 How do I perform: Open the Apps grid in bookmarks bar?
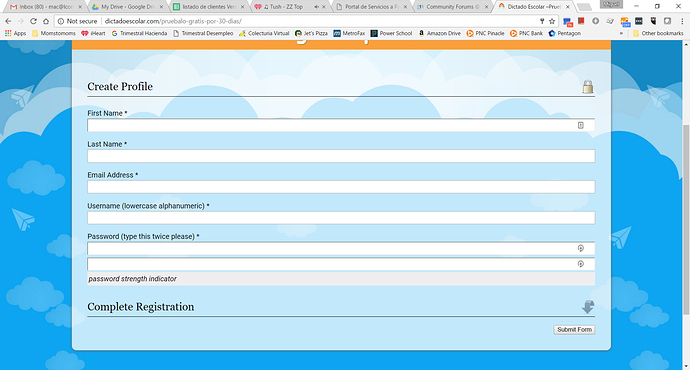click(x=15, y=33)
